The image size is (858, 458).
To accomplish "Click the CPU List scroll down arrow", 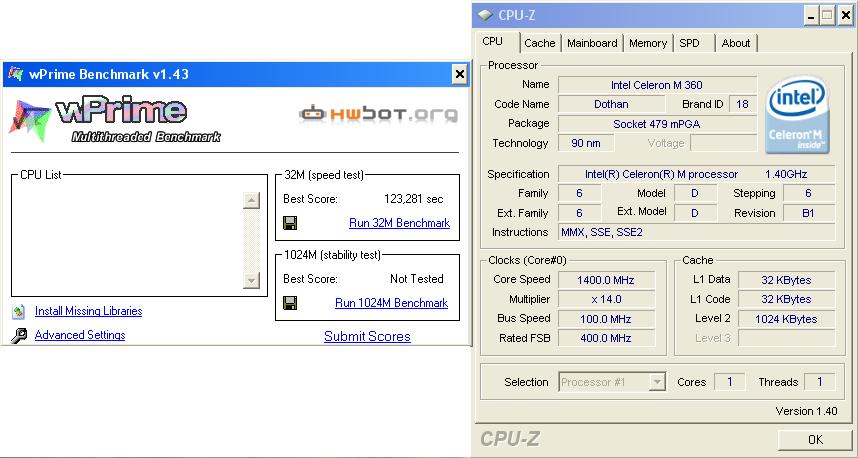I will [x=251, y=281].
